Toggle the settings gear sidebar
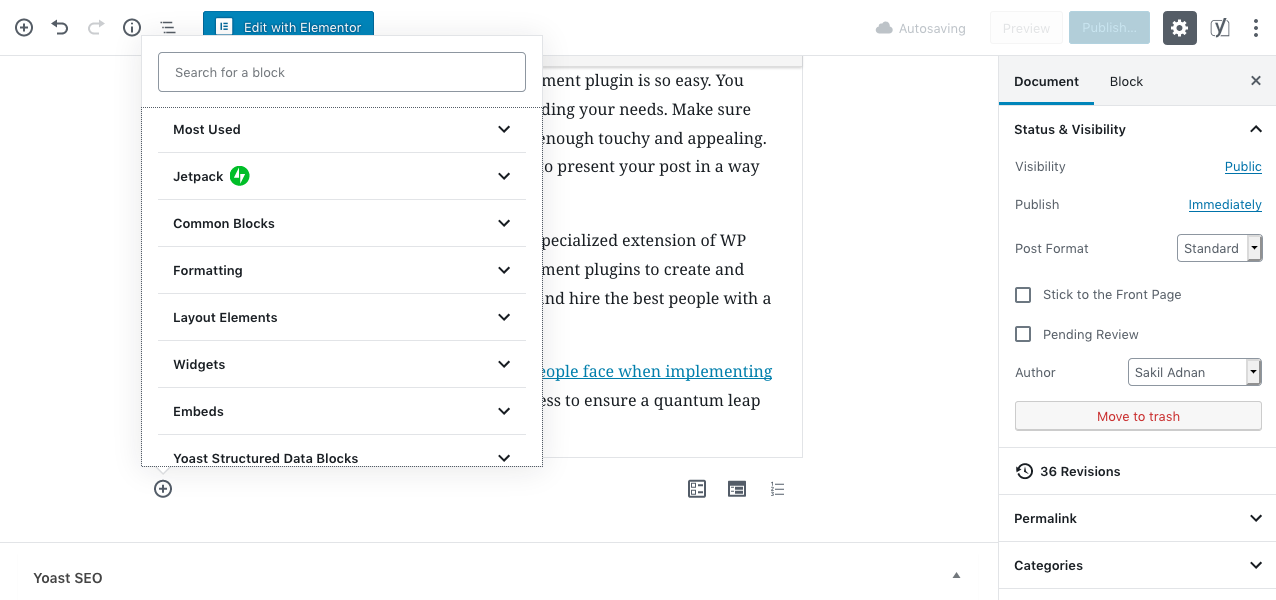 pos(1180,28)
